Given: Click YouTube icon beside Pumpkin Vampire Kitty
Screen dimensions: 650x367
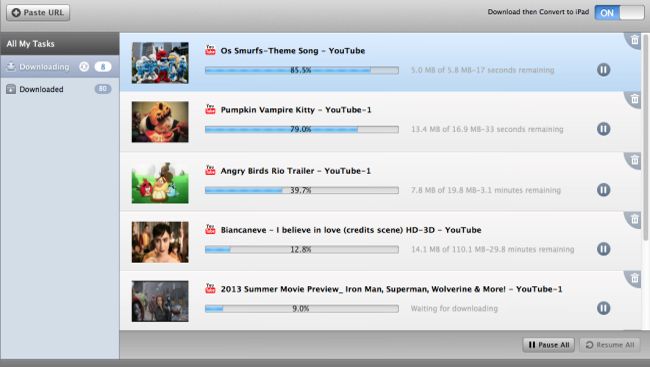Looking at the screenshot, I should [211, 109].
